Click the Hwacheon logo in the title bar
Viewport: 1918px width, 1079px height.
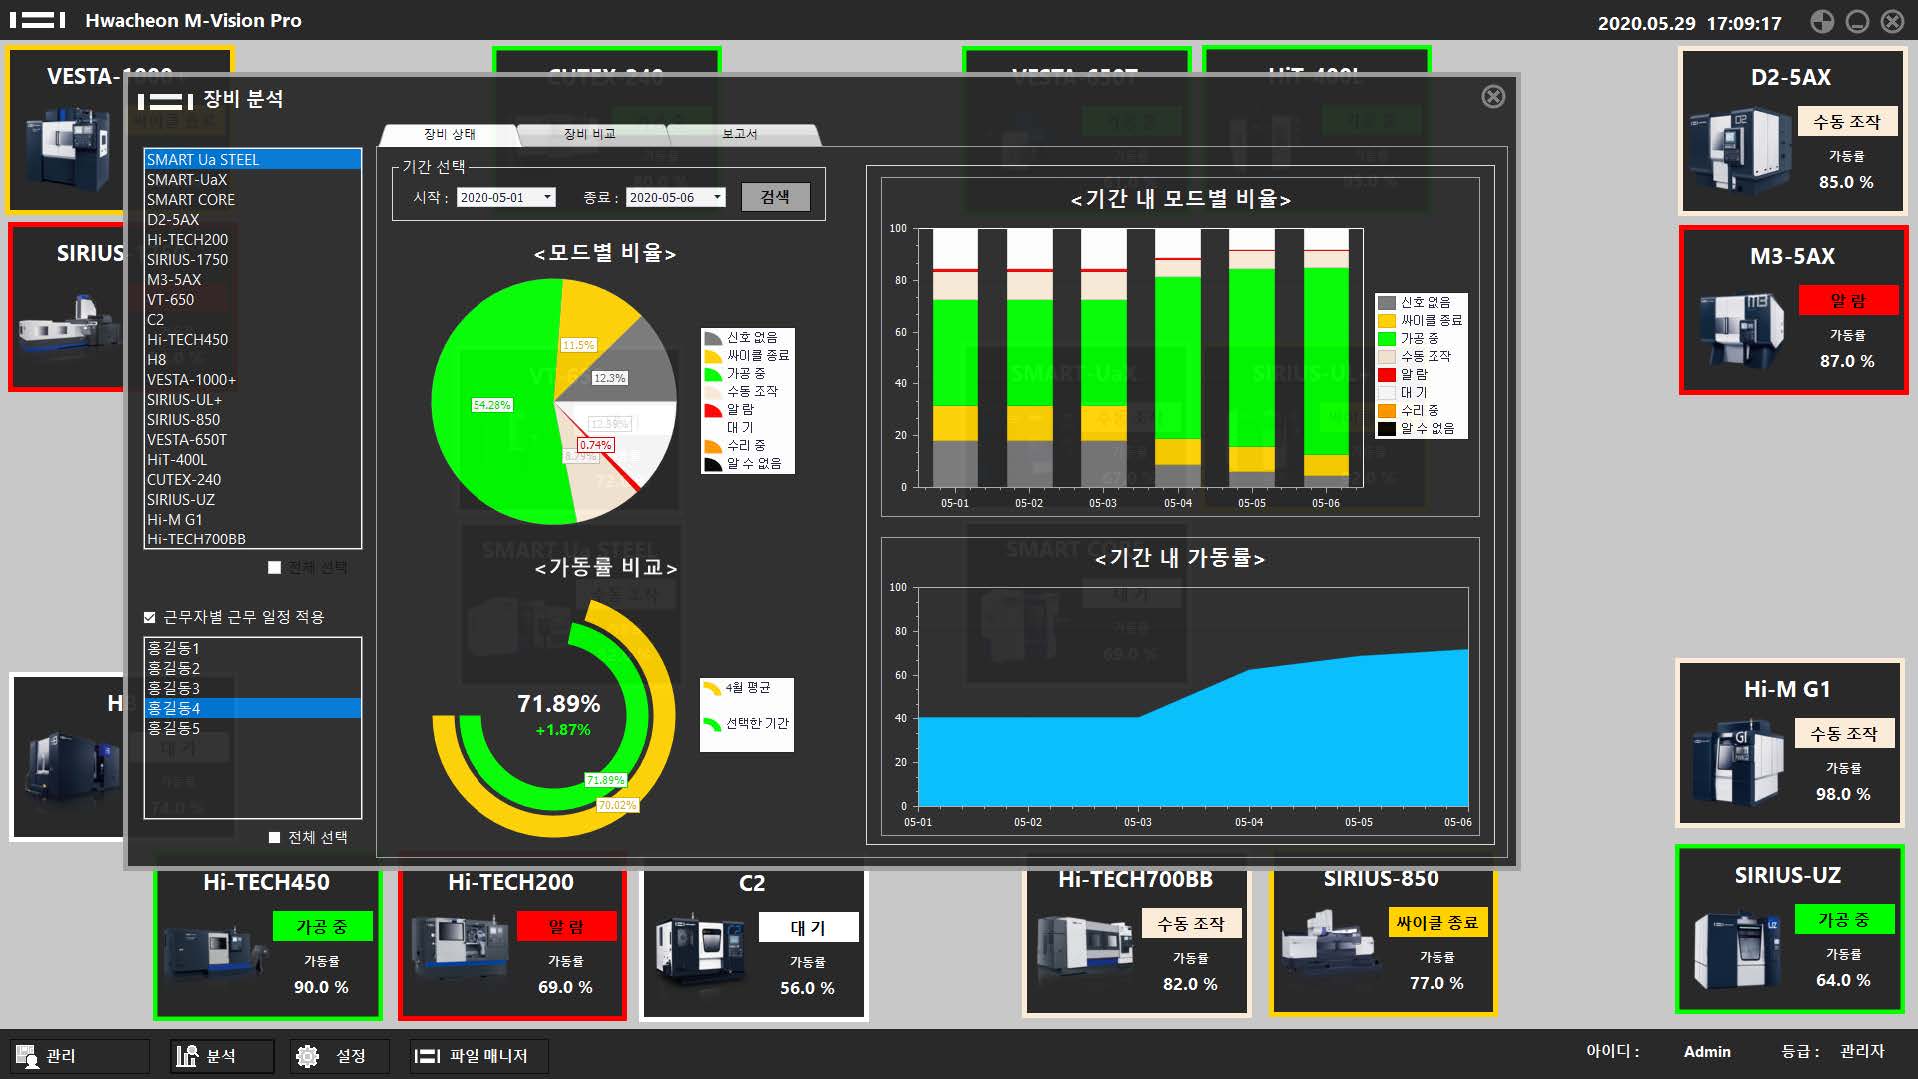38,20
